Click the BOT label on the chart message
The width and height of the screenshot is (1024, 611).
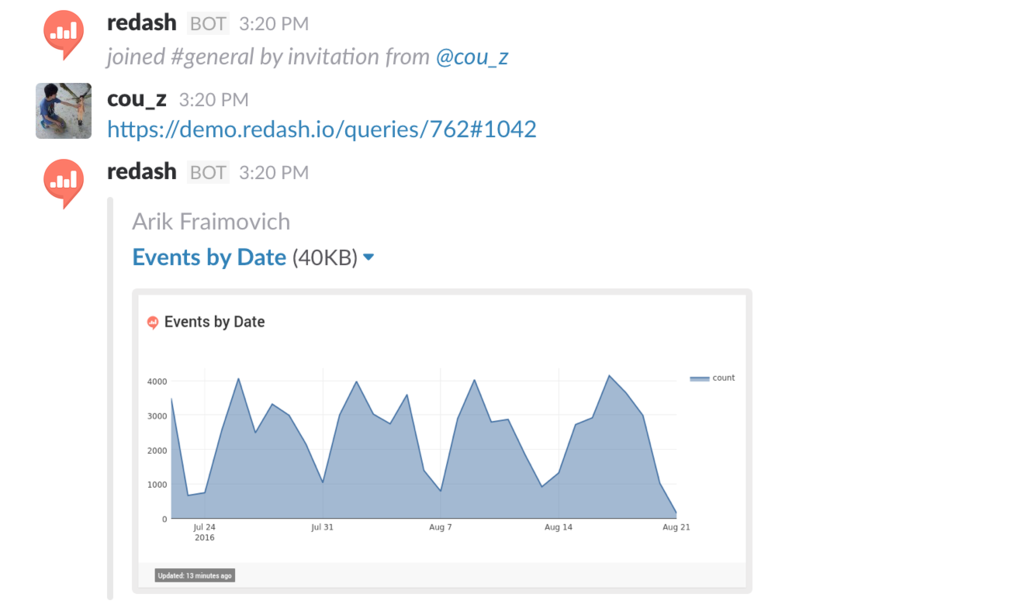[x=208, y=173]
